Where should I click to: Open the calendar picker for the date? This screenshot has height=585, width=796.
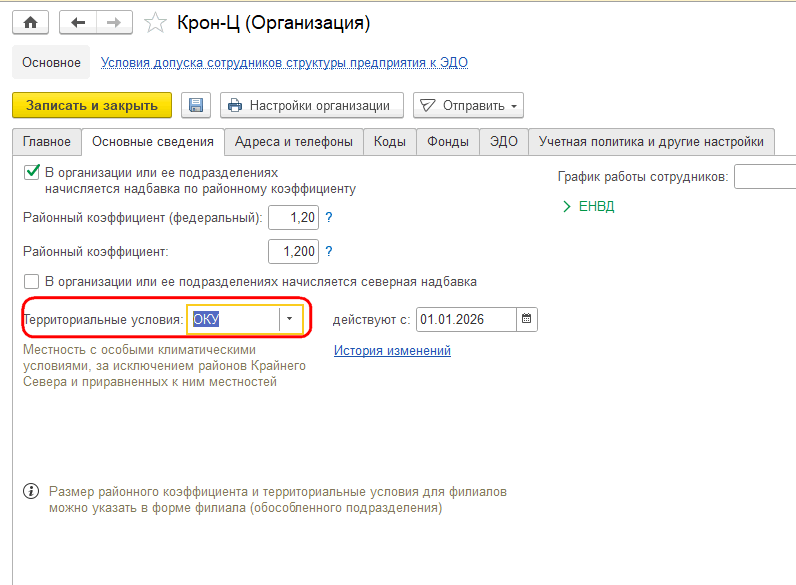pos(527,319)
